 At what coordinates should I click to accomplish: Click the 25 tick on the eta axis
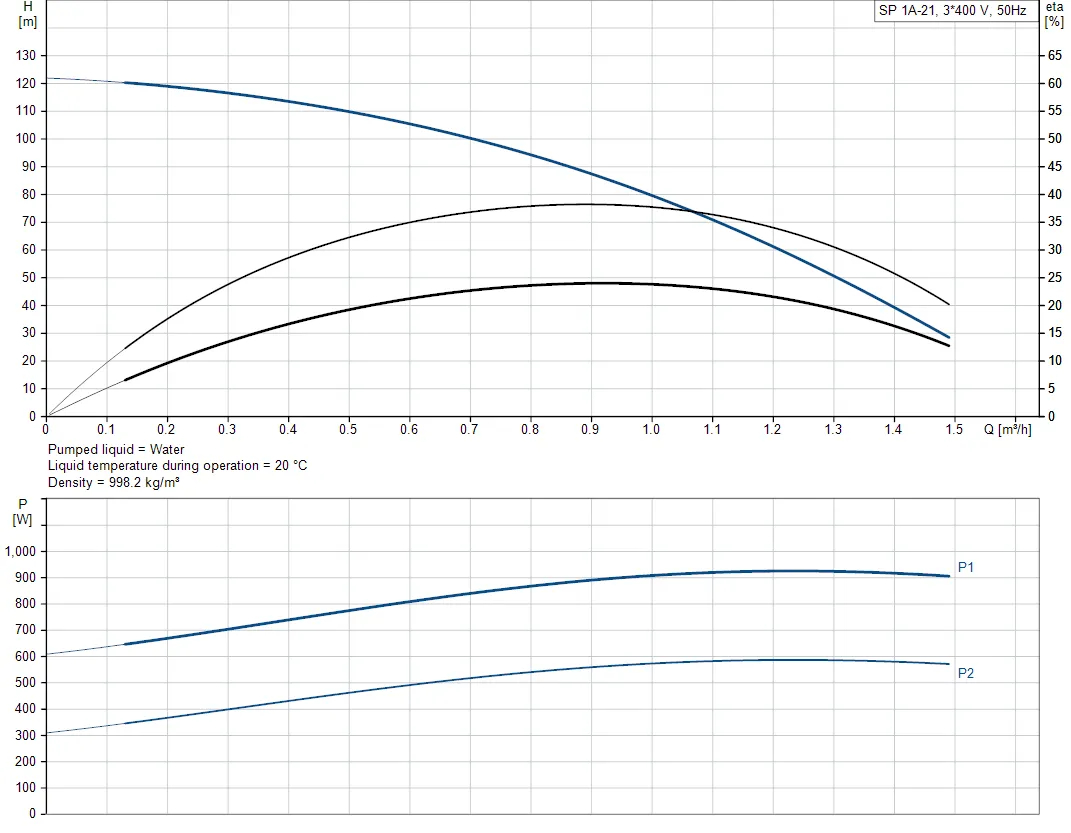(x=1055, y=278)
